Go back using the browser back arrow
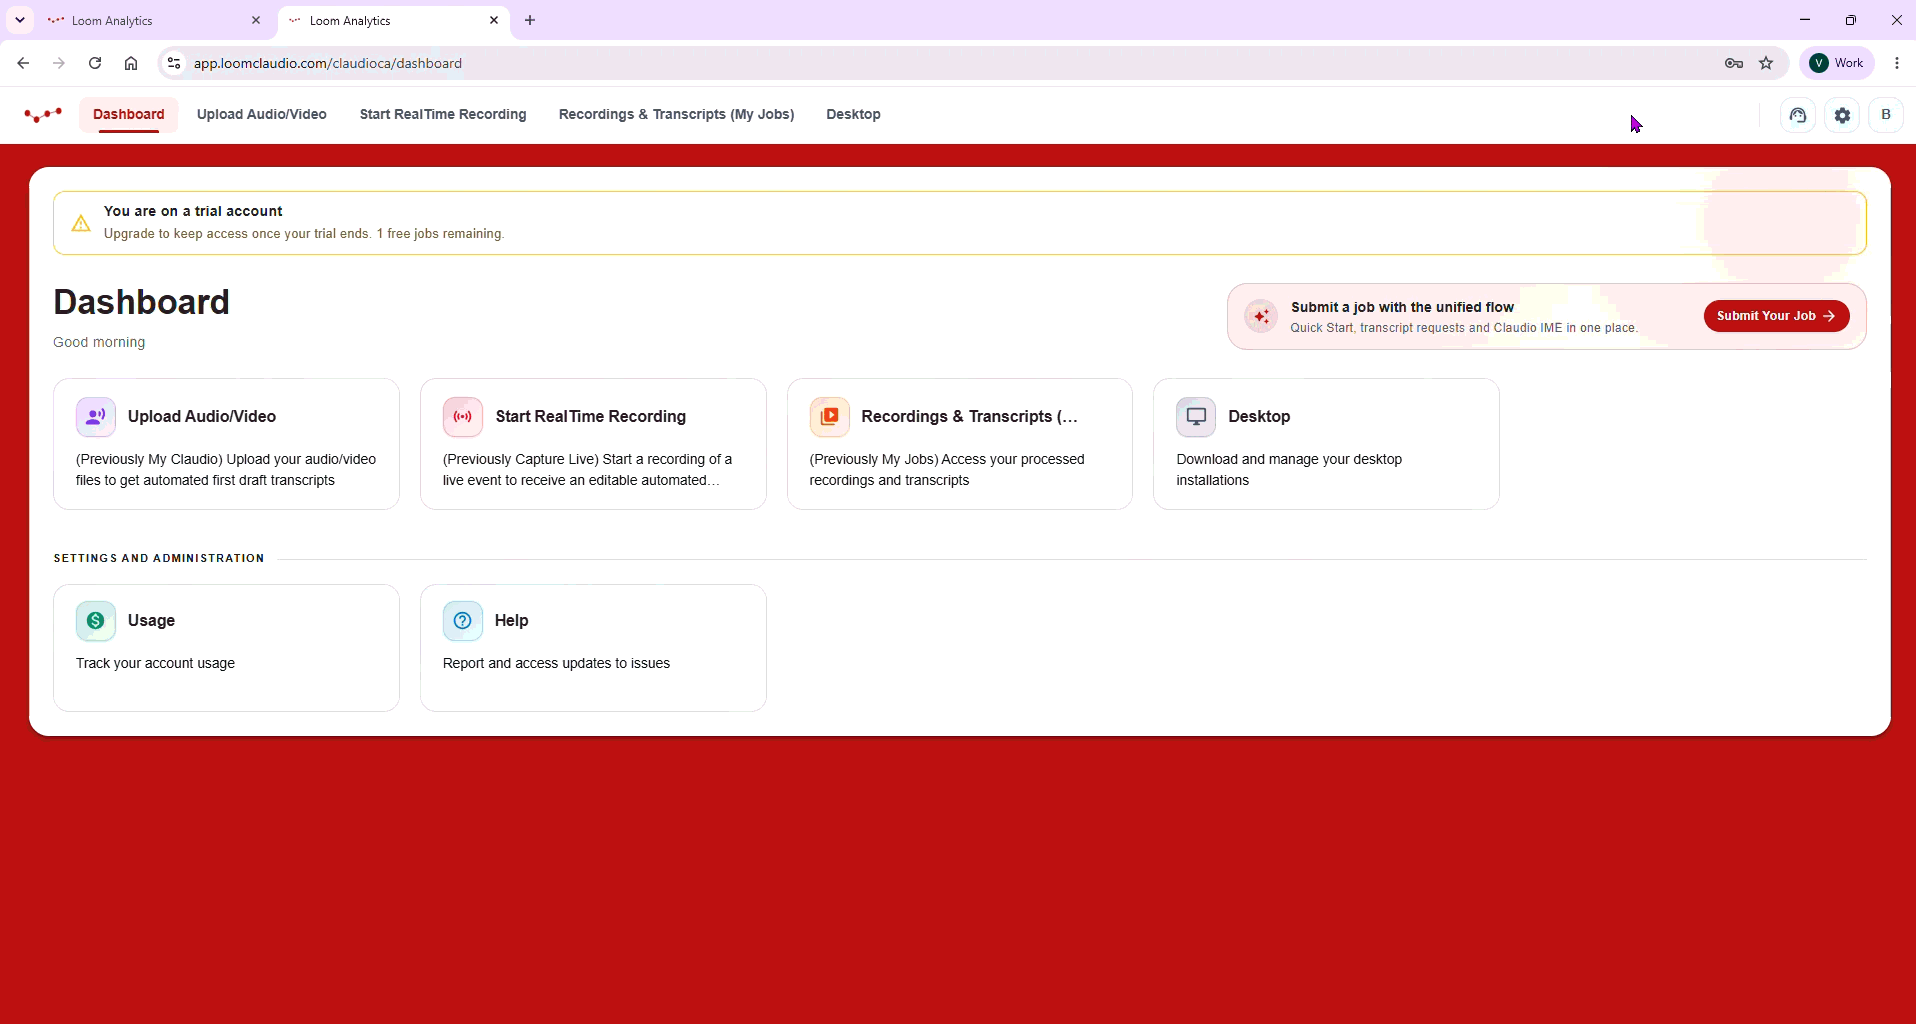1916x1024 pixels. (x=23, y=63)
